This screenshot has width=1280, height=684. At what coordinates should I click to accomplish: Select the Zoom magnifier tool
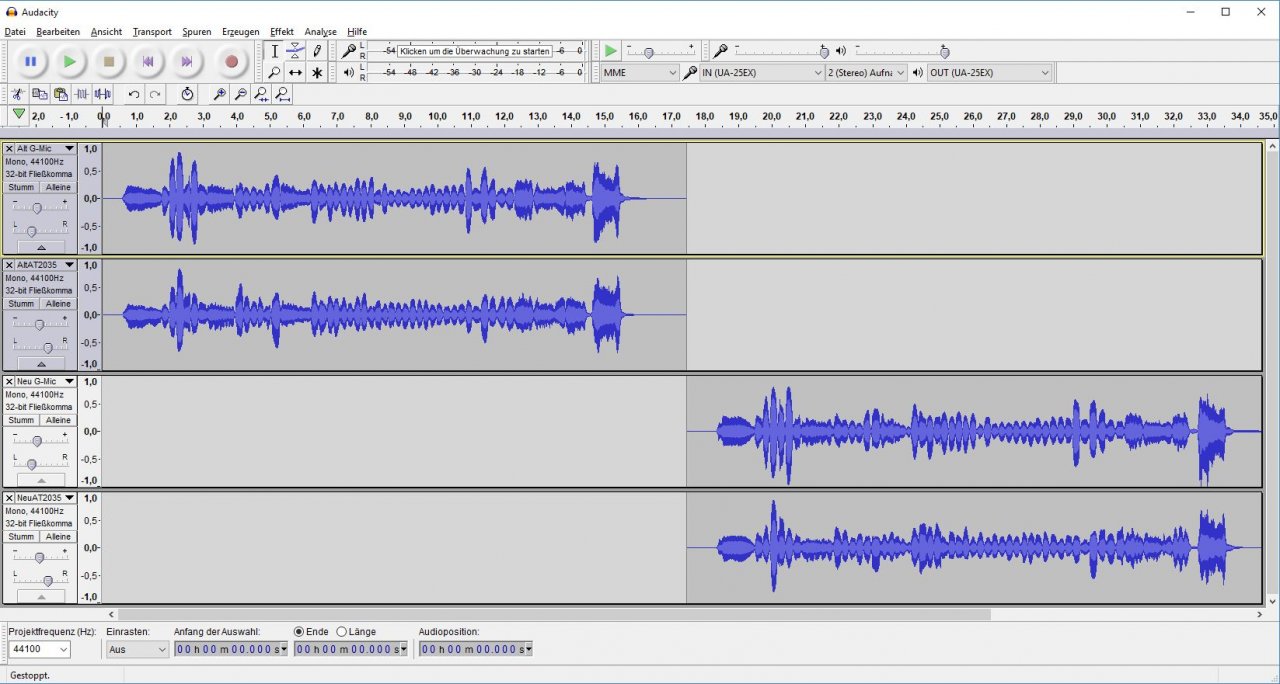(x=274, y=73)
